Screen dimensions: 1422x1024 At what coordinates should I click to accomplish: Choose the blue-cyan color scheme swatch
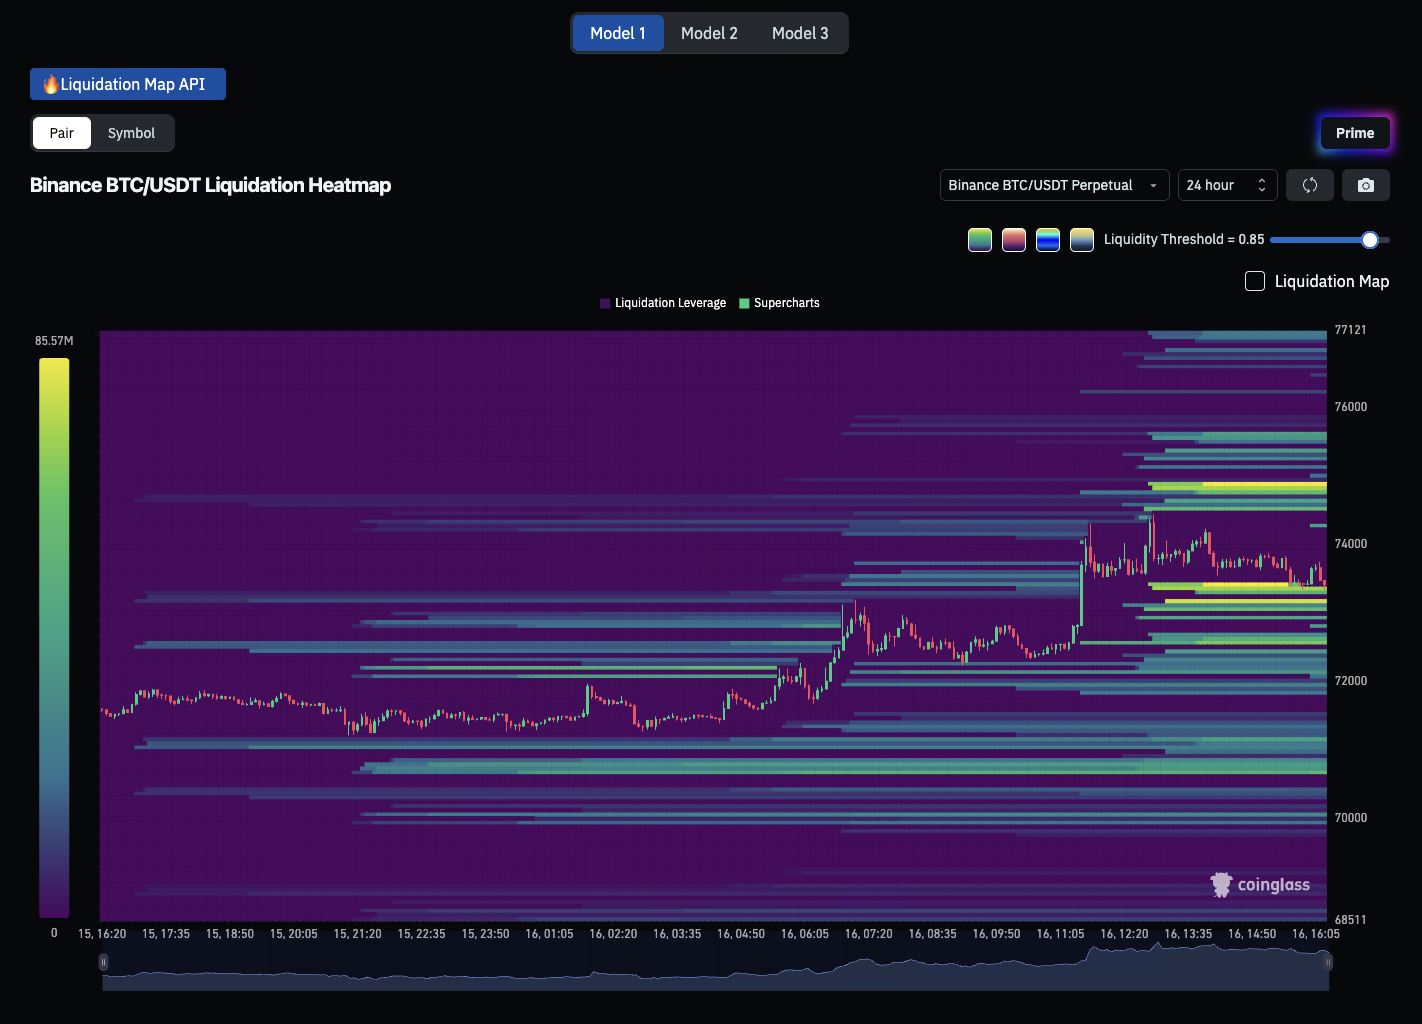(x=1048, y=240)
